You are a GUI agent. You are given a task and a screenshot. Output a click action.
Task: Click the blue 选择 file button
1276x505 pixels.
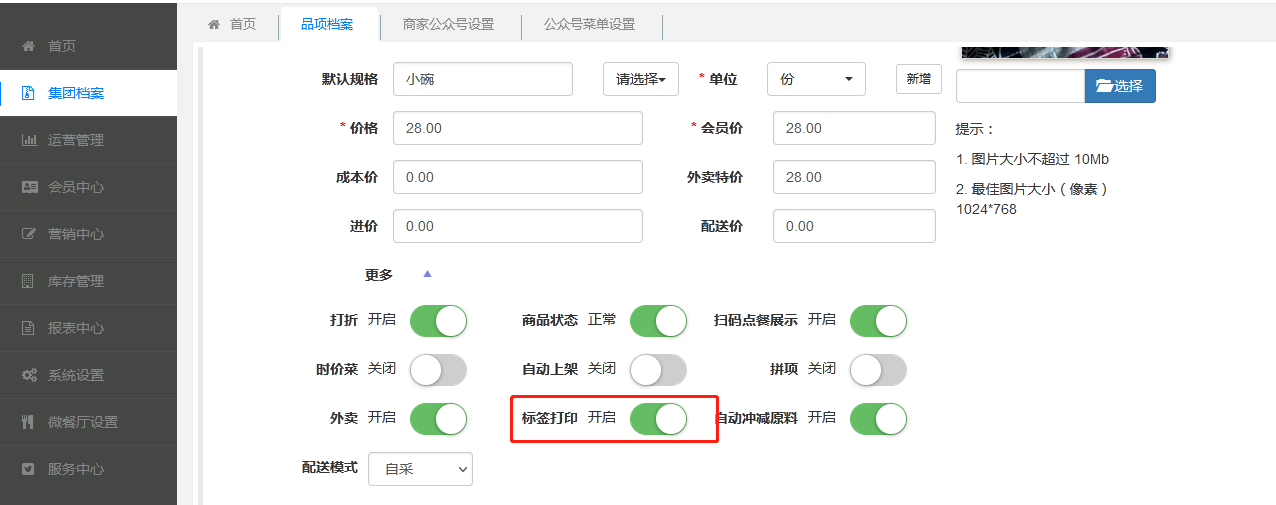click(1120, 86)
